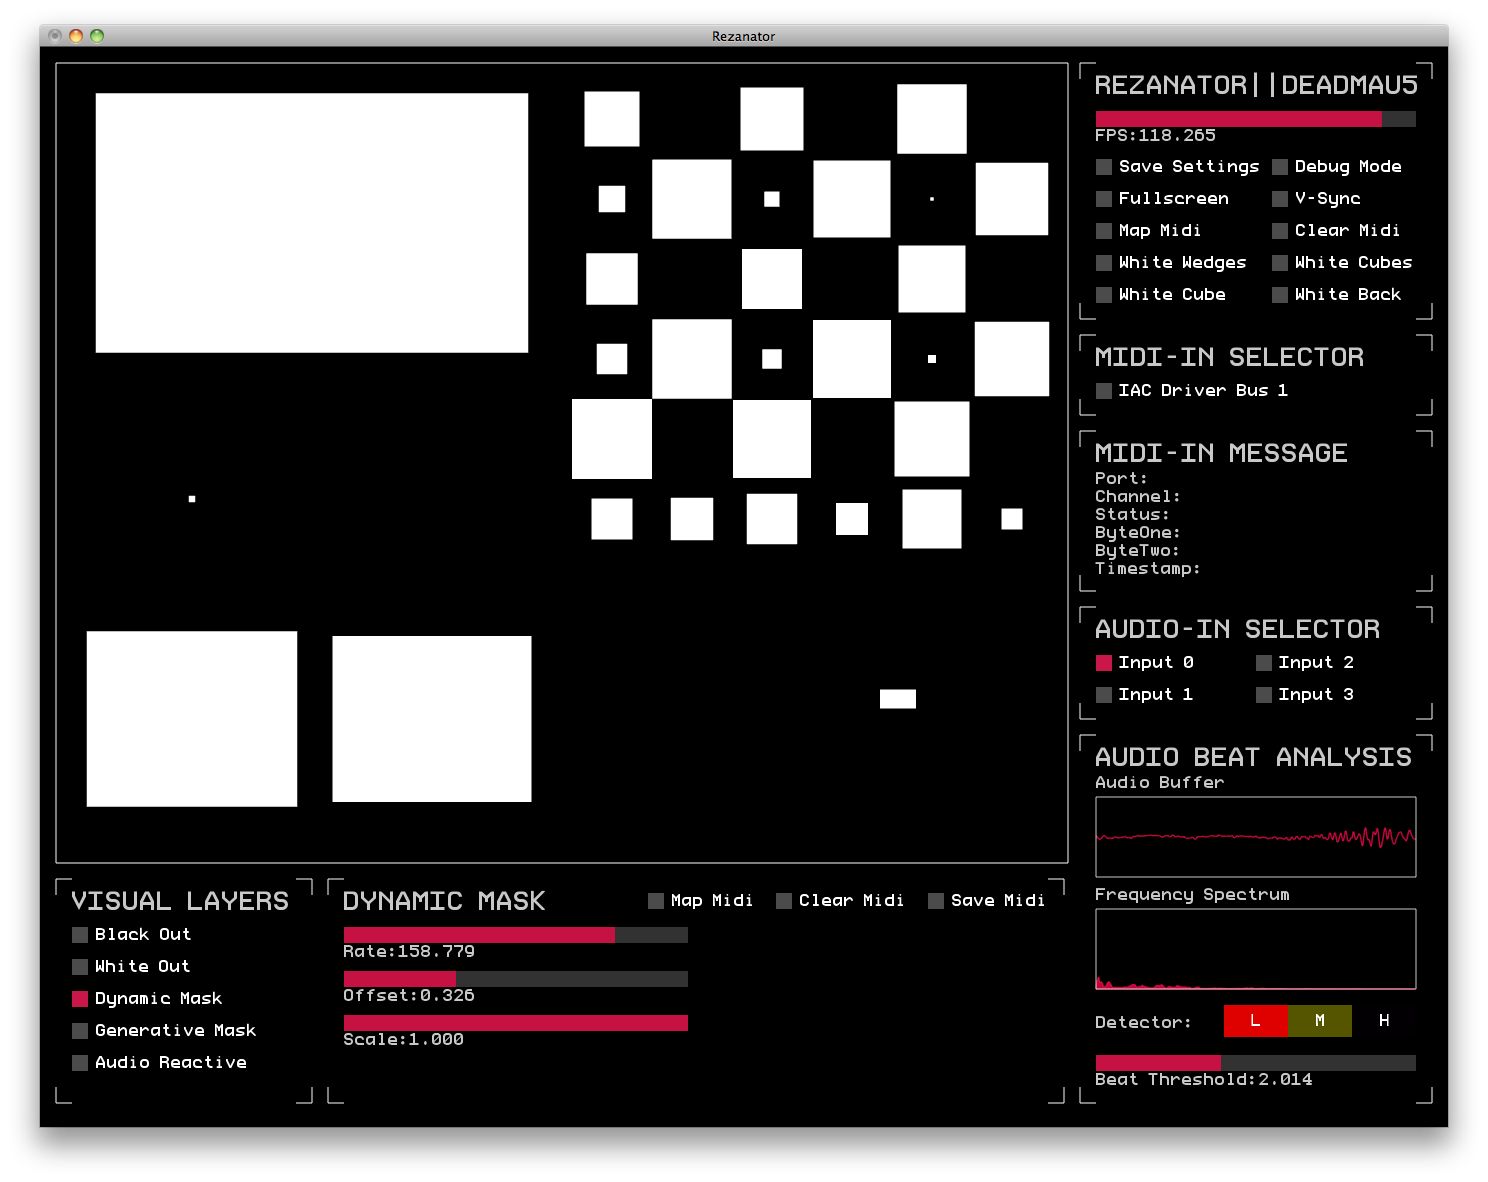Switch audio source to Input 2
The width and height of the screenshot is (1488, 1182).
click(x=1264, y=663)
